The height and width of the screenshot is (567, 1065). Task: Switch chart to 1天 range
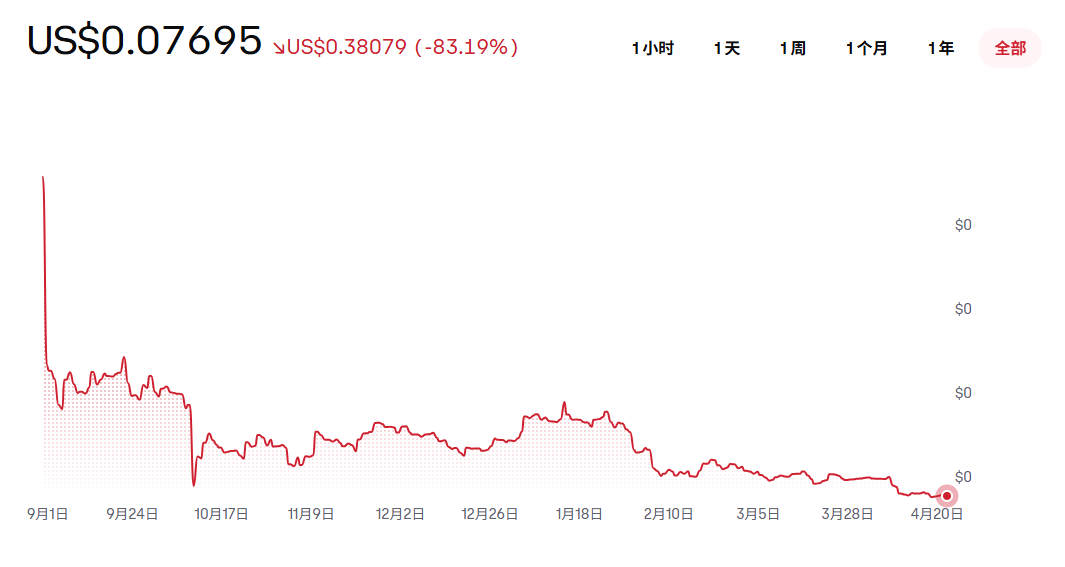tap(727, 48)
